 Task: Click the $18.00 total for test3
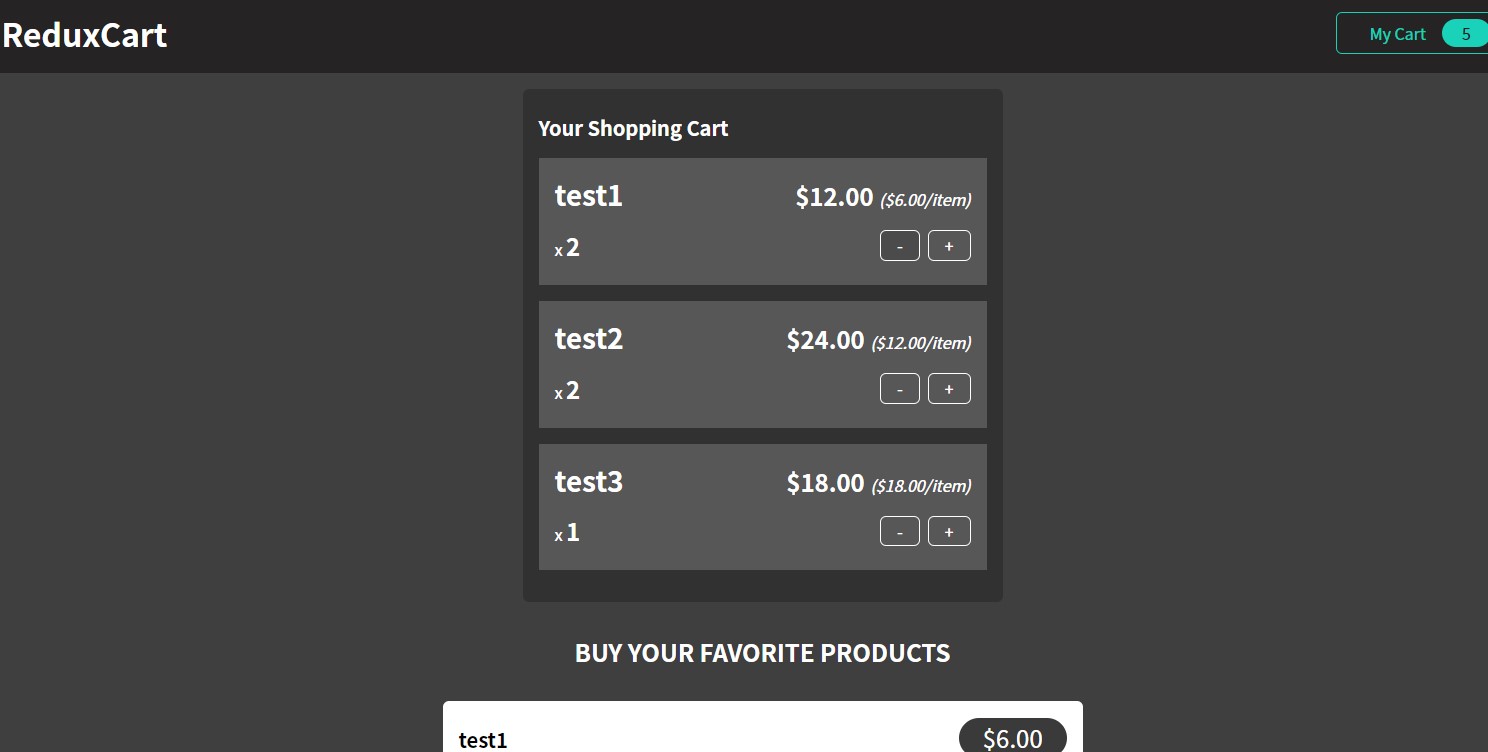[x=825, y=483]
